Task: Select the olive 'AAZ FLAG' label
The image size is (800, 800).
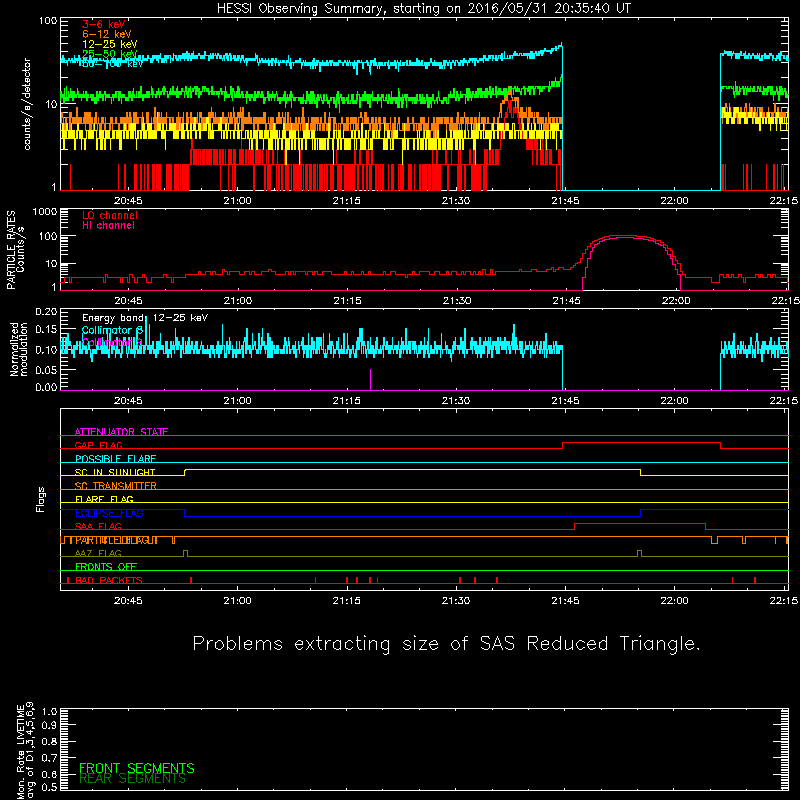Action: [x=98, y=554]
